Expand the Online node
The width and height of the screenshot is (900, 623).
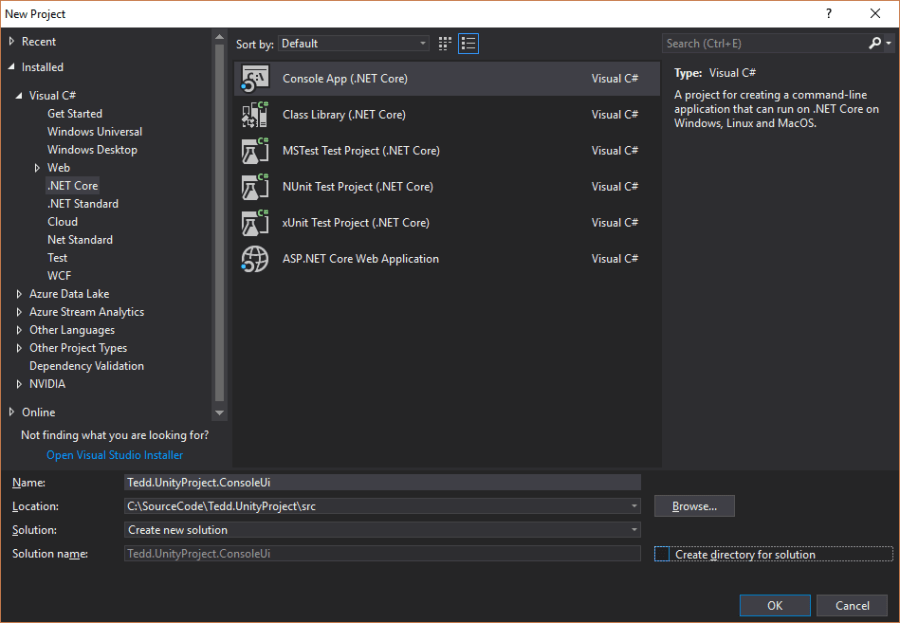point(11,412)
